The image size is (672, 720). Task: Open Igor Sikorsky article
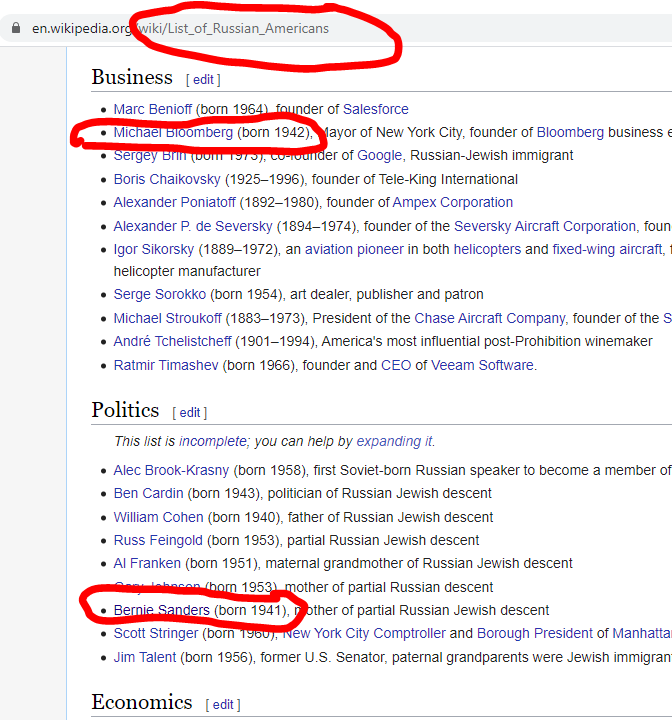153,249
